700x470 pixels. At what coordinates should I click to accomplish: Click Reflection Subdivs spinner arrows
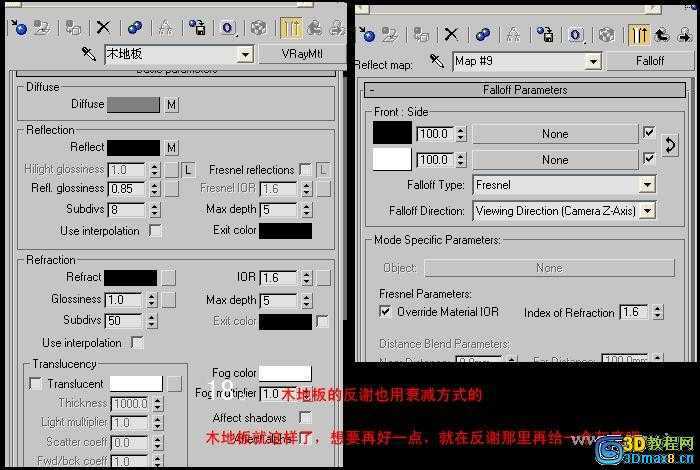pyautogui.click(x=155, y=210)
